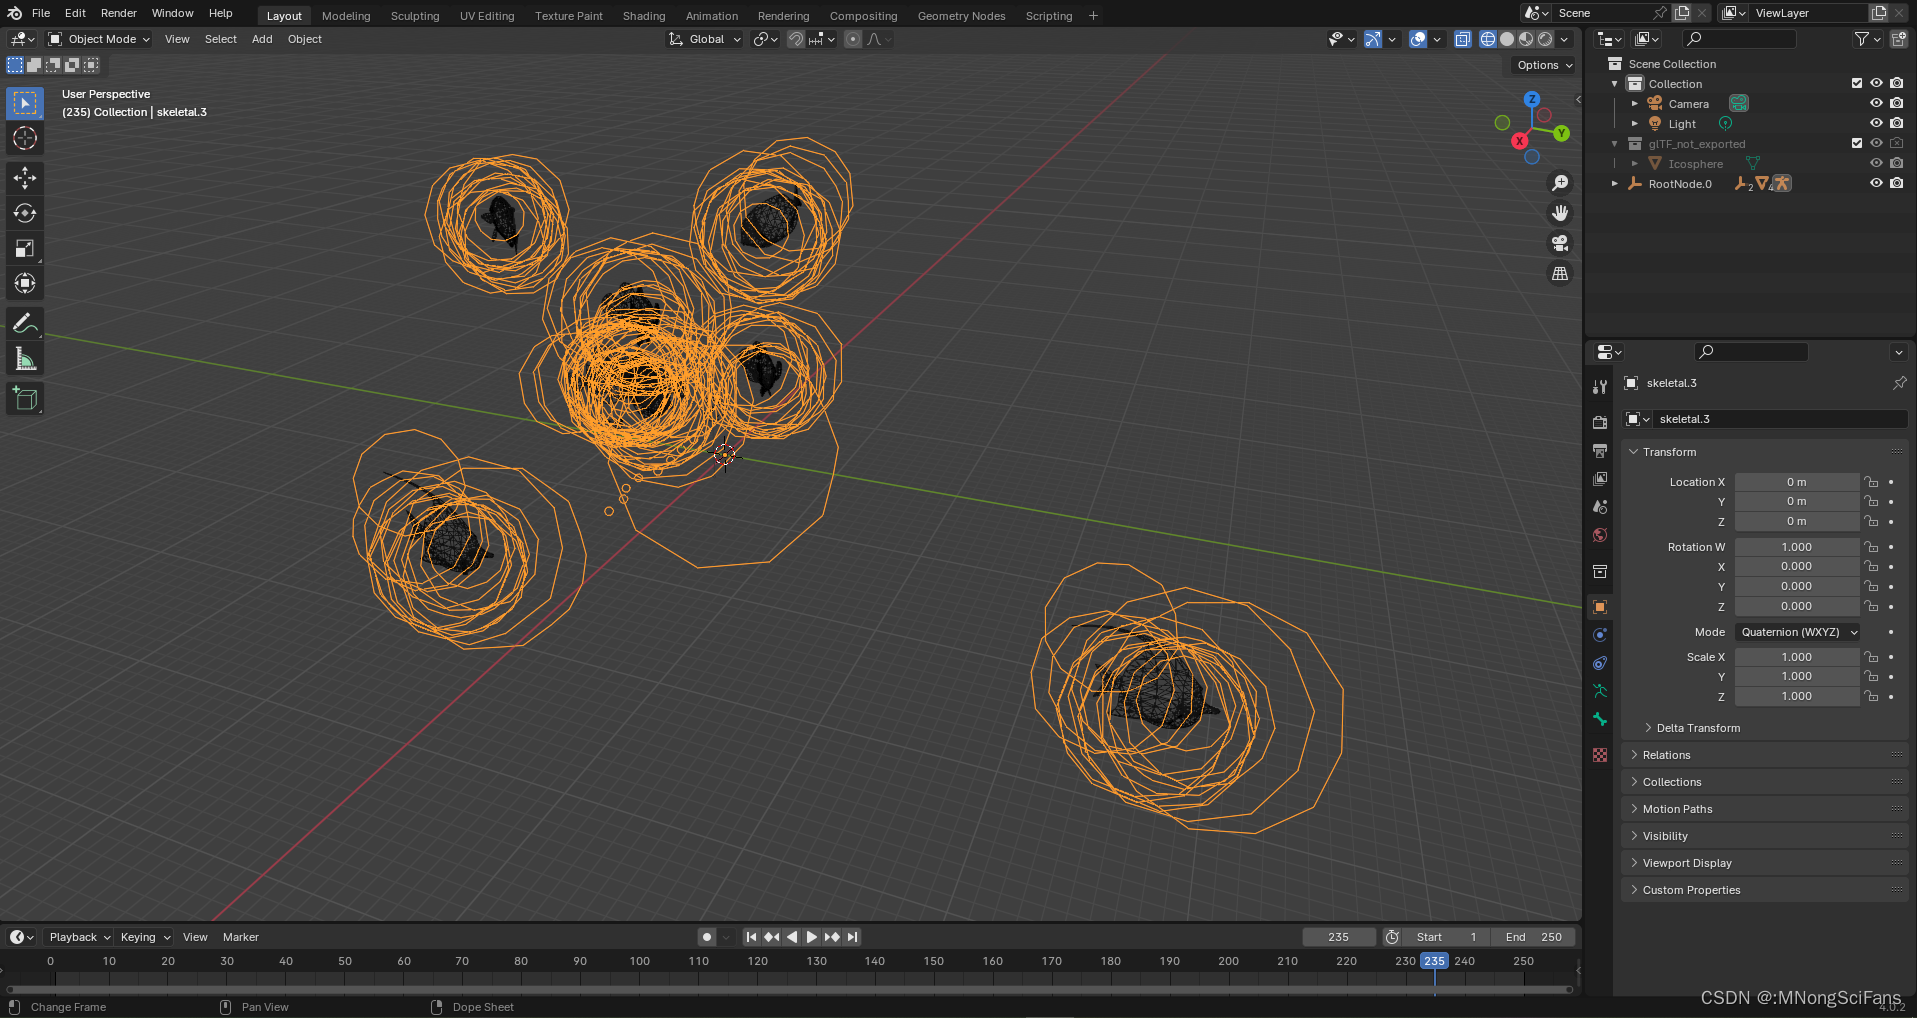The image size is (1917, 1018).
Task: Open the timeline Marker menu
Action: pos(241,937)
